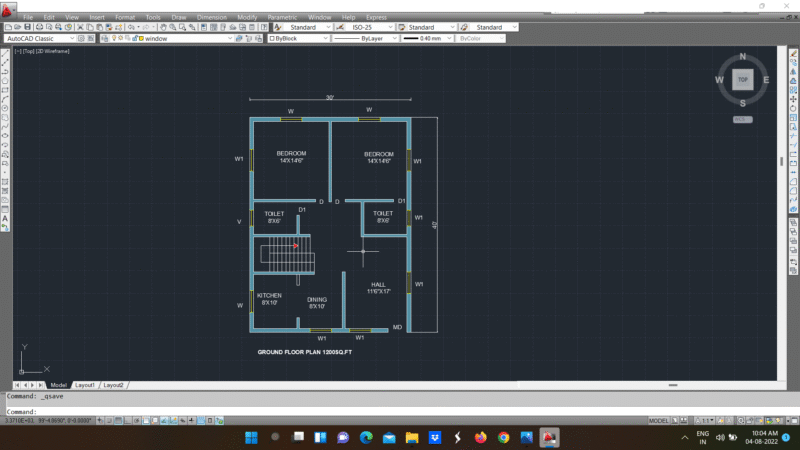Toggle Ortho Mode in status bar
The height and width of the screenshot is (450, 800).
[127, 421]
